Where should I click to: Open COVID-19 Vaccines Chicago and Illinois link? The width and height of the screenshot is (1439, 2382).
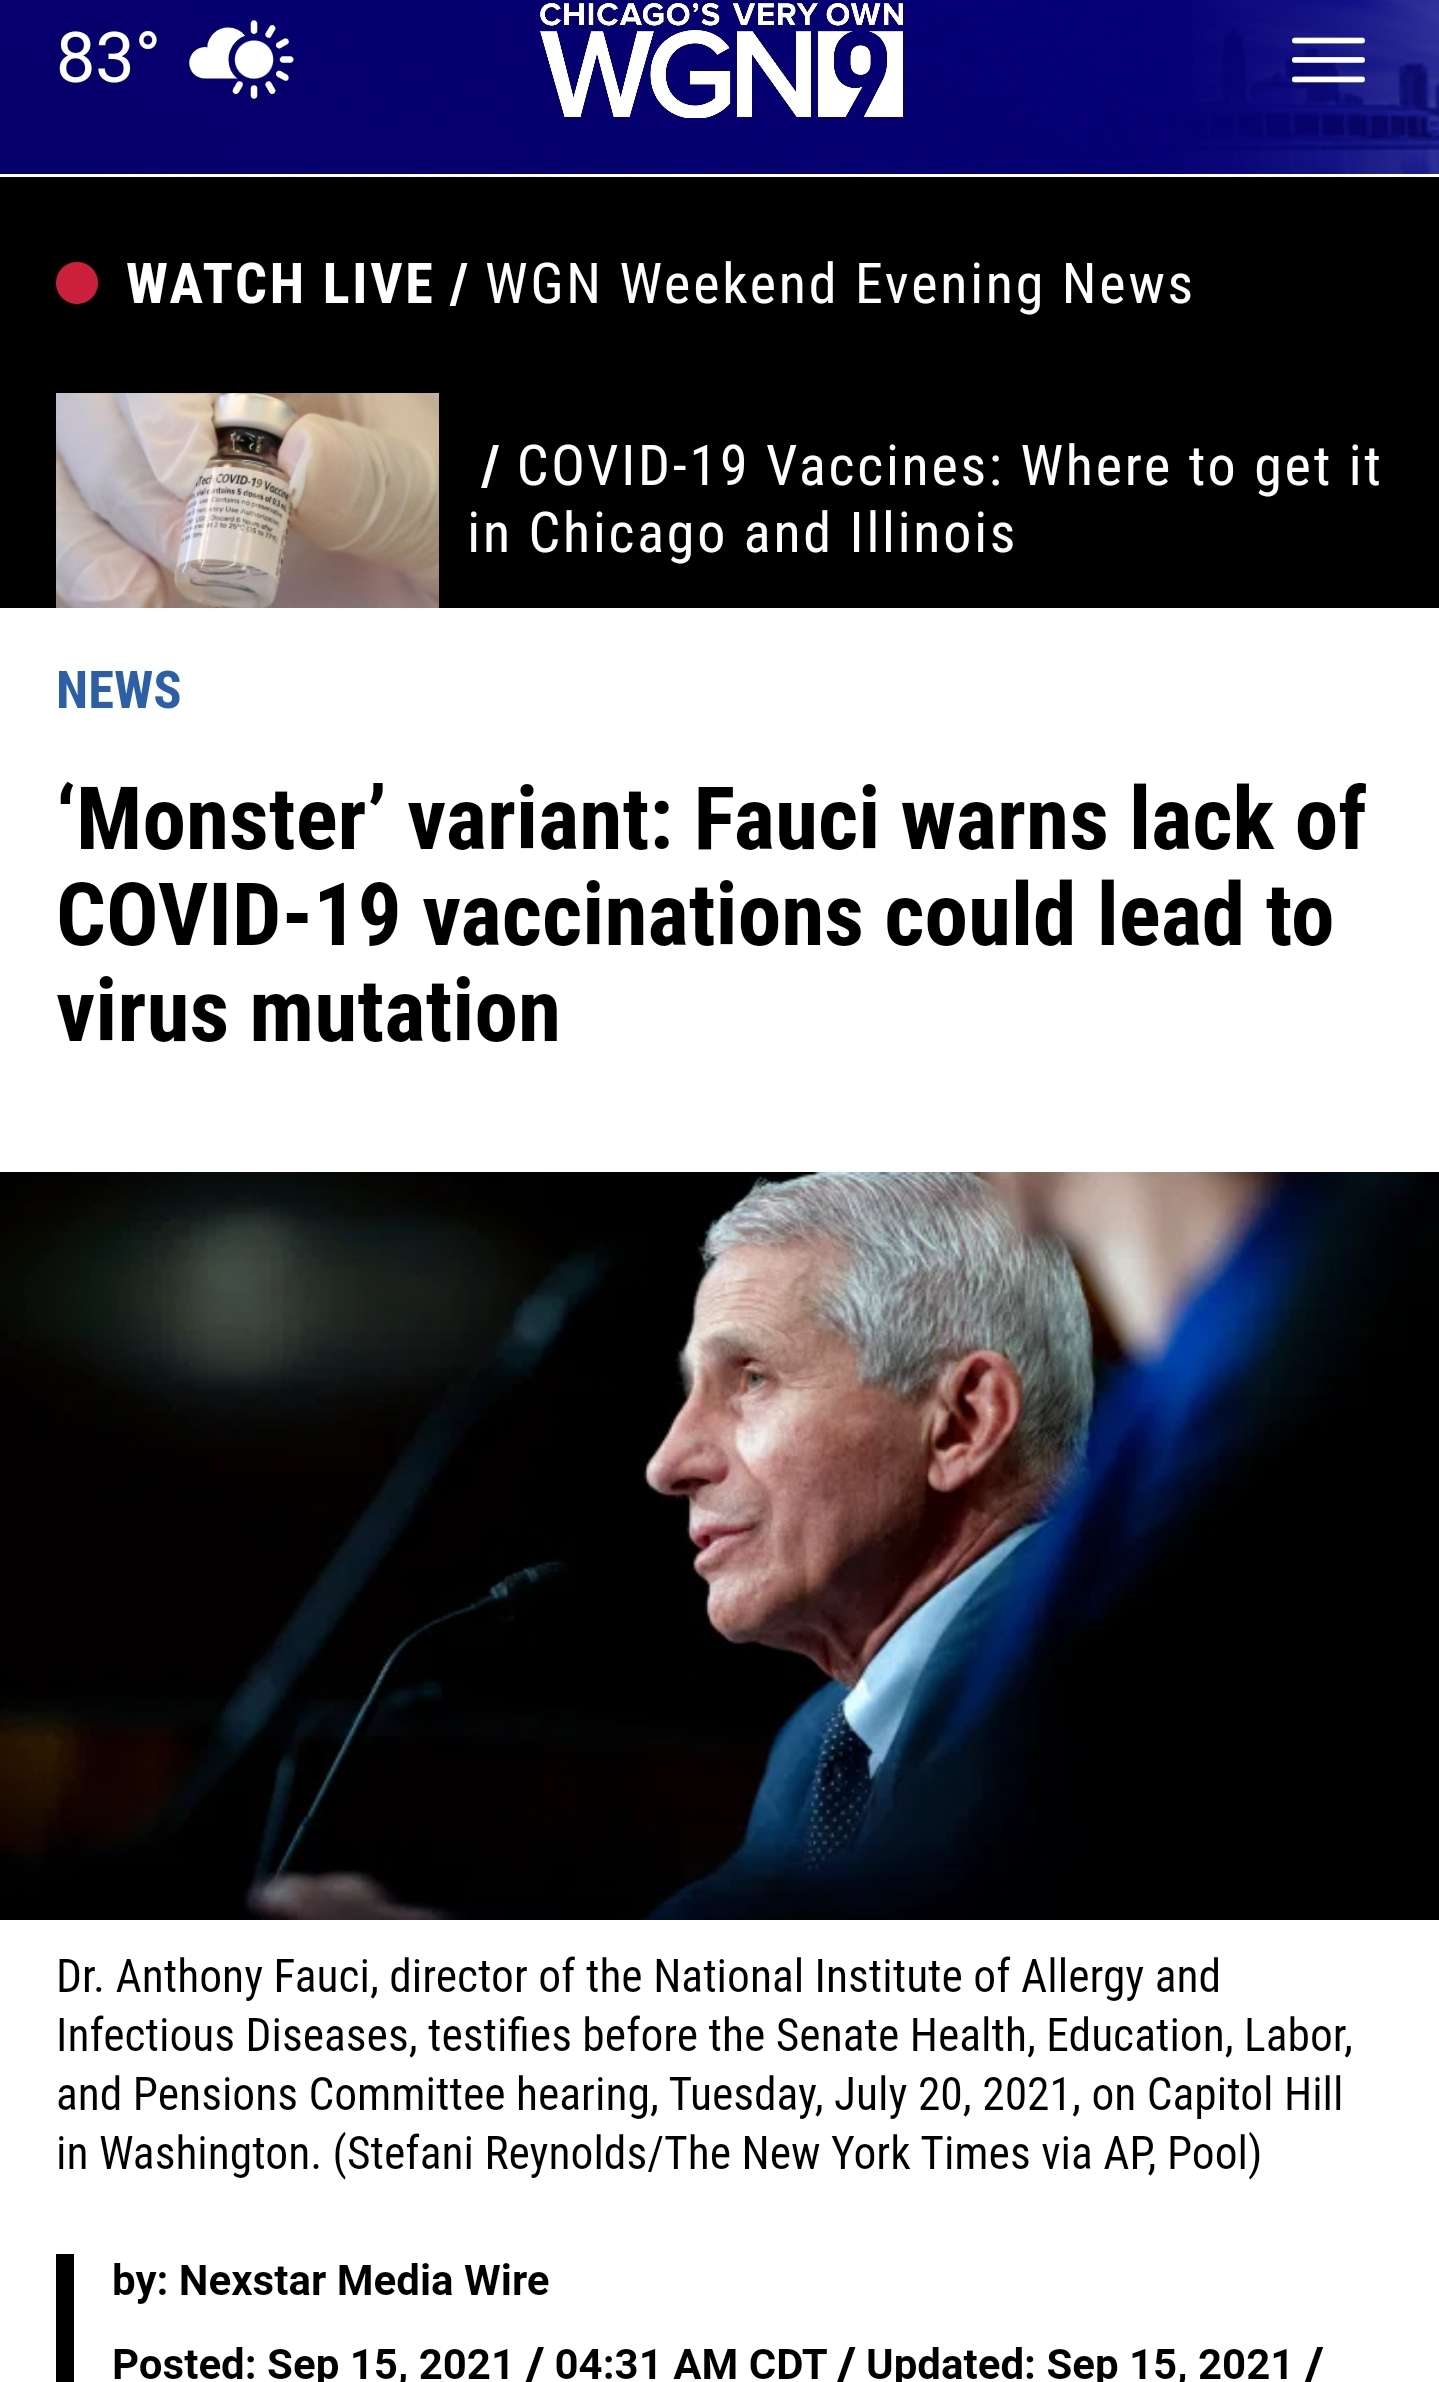(x=925, y=500)
